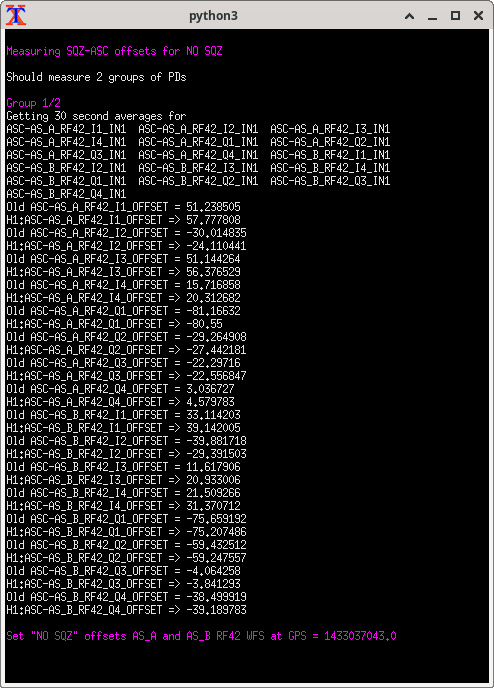Click the H1:ASC-AS_A_RF42_Q4_OFFSET line
The image size is (494, 688).
click(x=120, y=402)
